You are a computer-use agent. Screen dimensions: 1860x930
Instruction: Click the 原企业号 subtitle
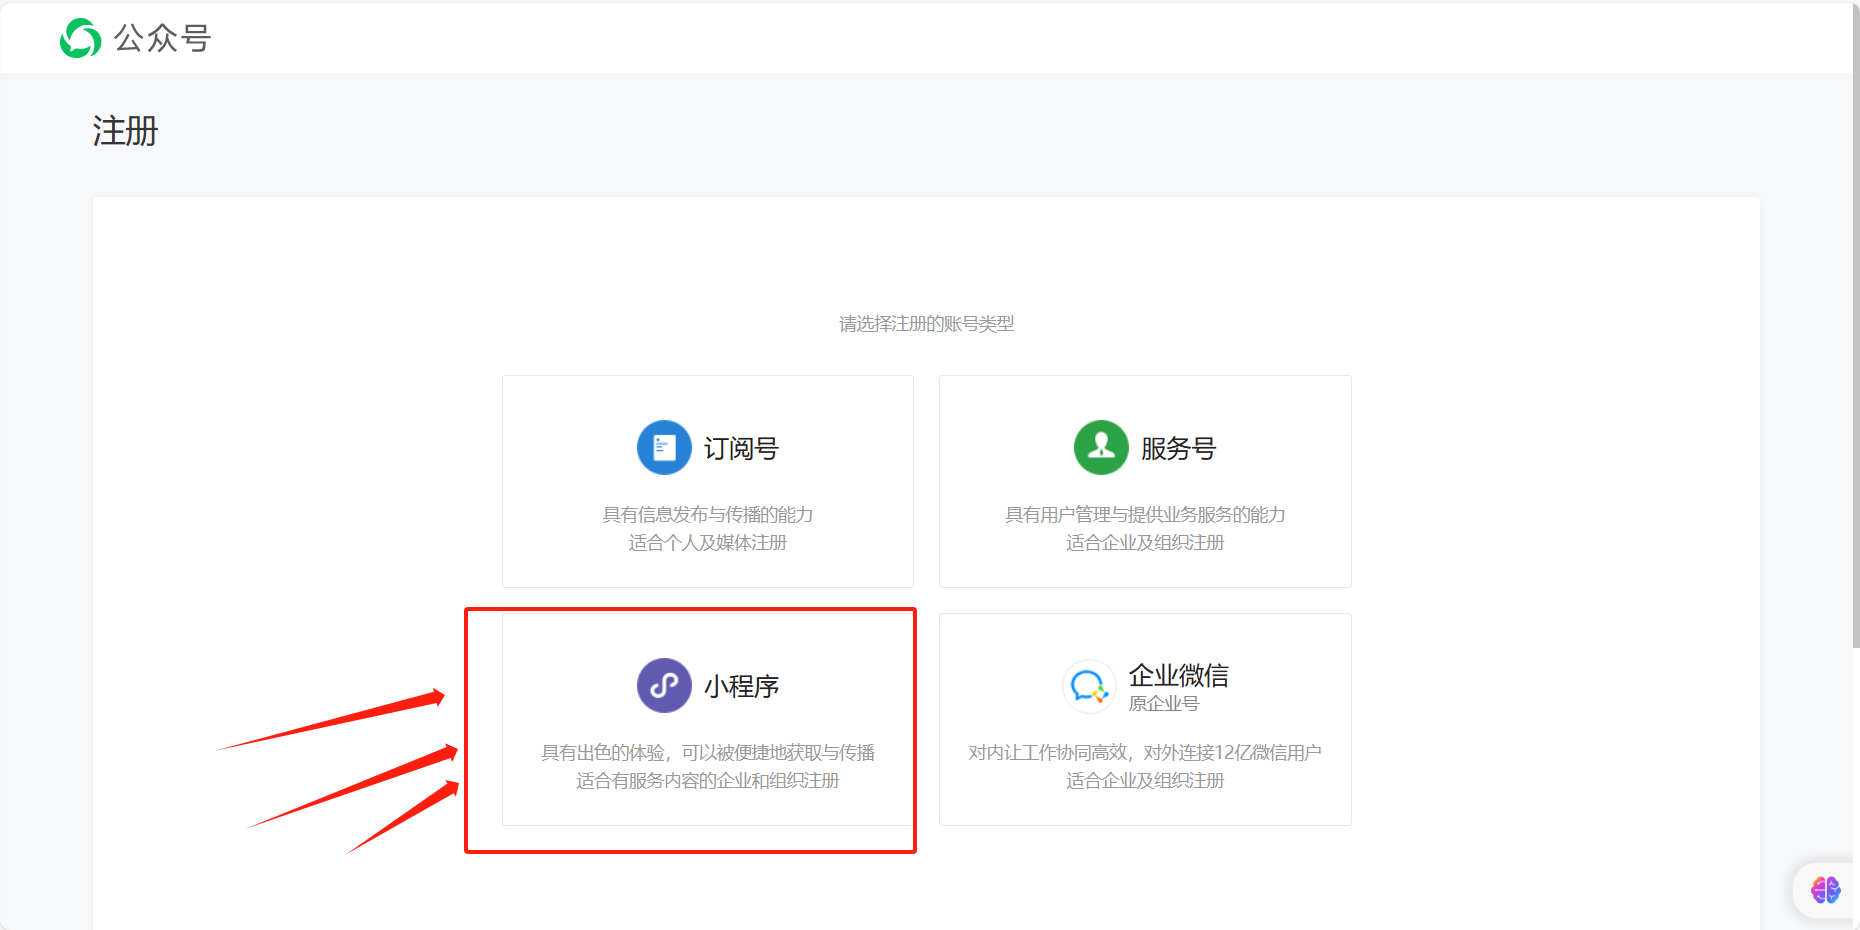[1164, 704]
